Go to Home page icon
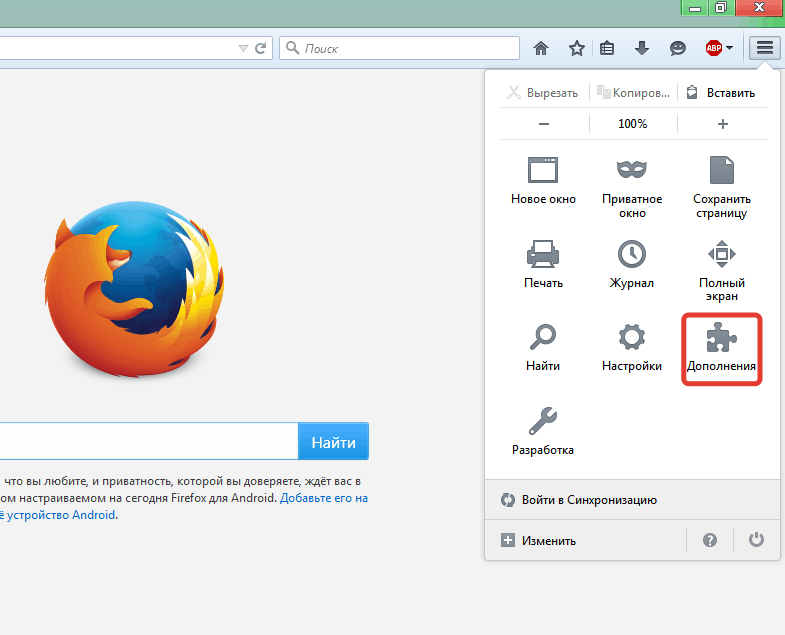The image size is (785, 635). point(541,48)
